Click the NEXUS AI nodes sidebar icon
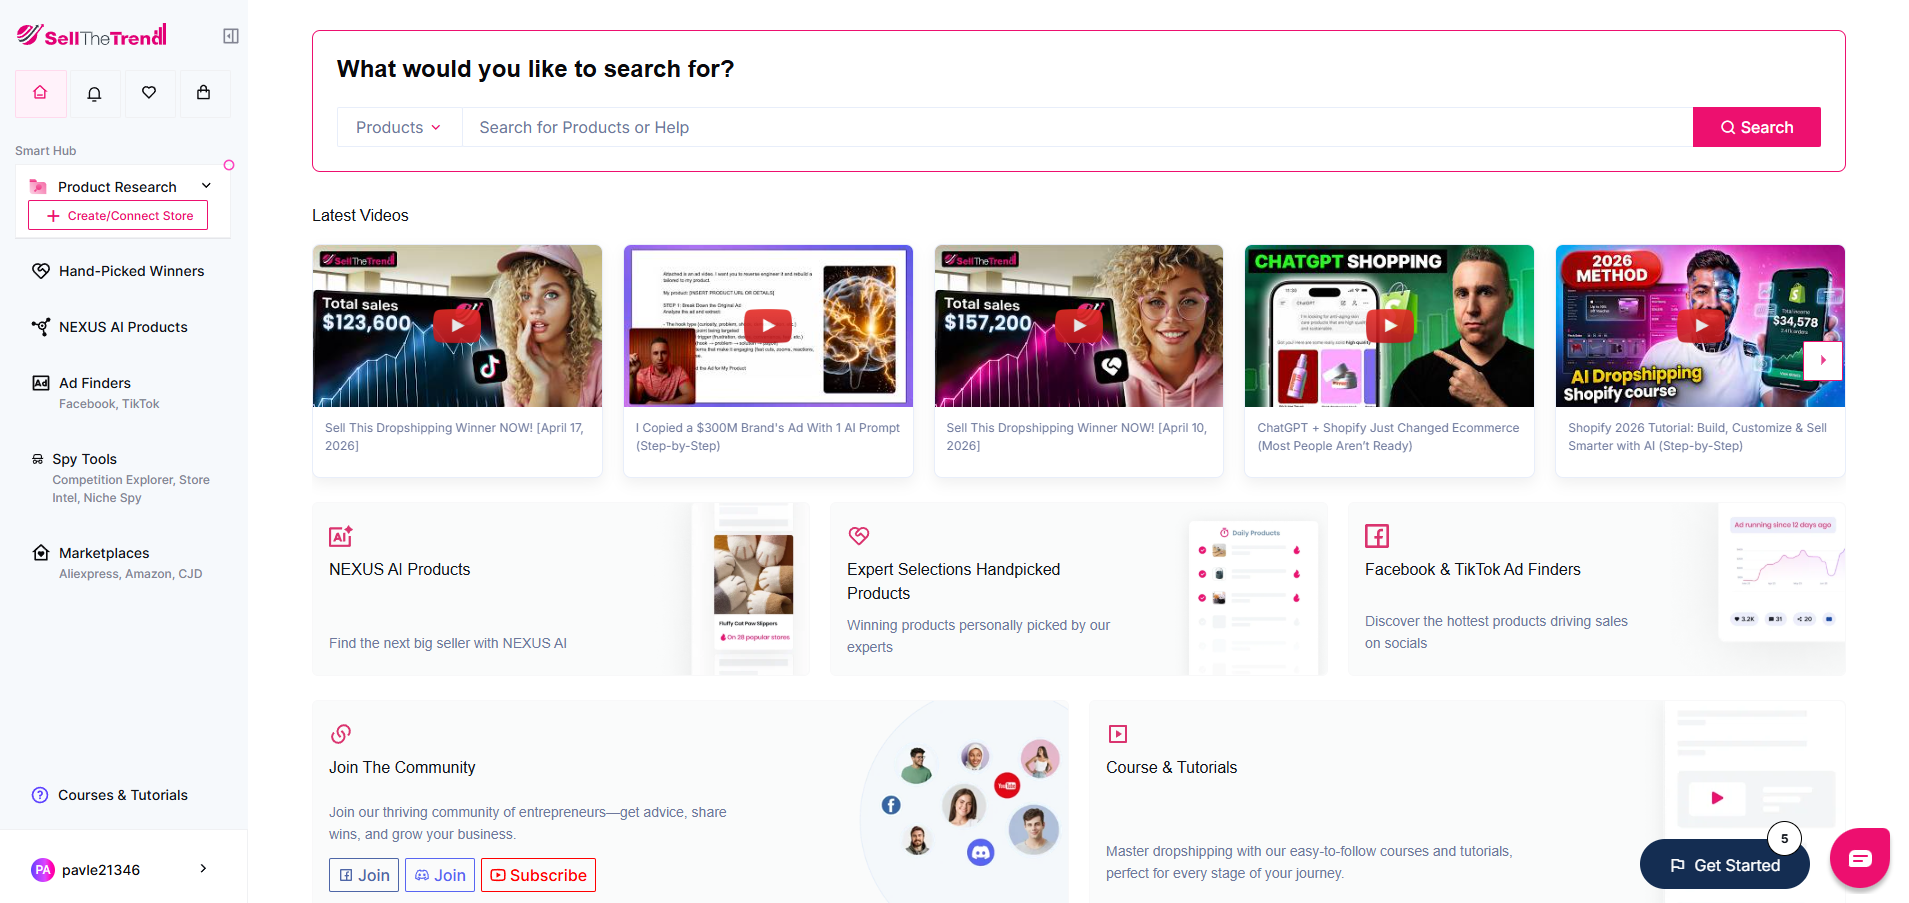The image size is (1909, 903). (41, 326)
